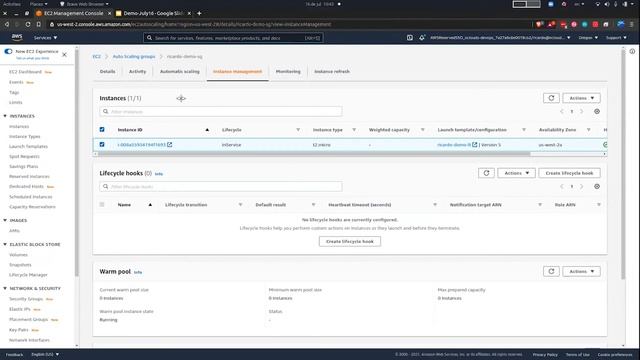Switch to the Details tab

pos(107,71)
